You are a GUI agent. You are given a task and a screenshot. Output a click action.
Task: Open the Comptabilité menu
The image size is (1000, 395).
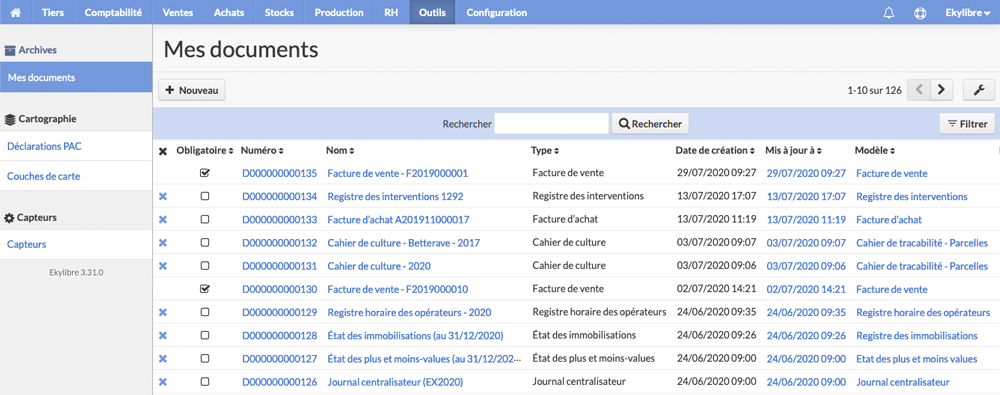pos(113,12)
